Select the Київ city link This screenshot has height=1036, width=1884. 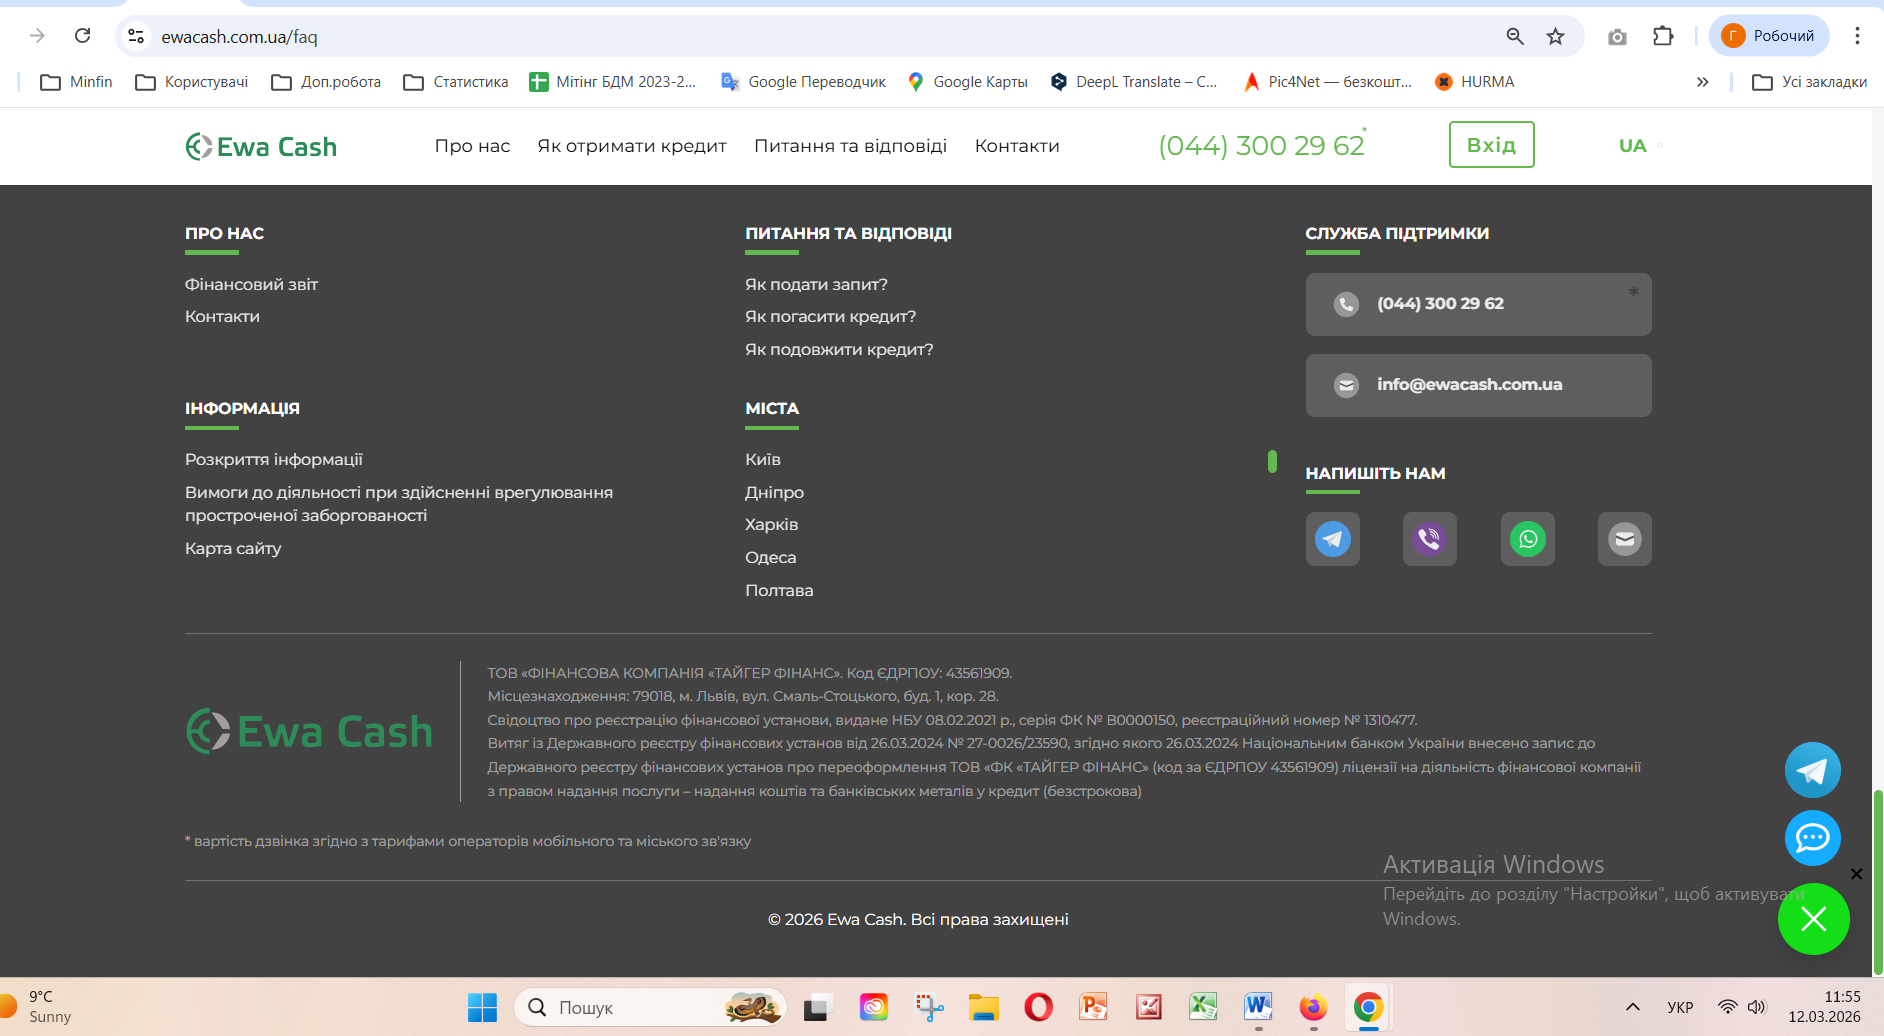pos(763,460)
